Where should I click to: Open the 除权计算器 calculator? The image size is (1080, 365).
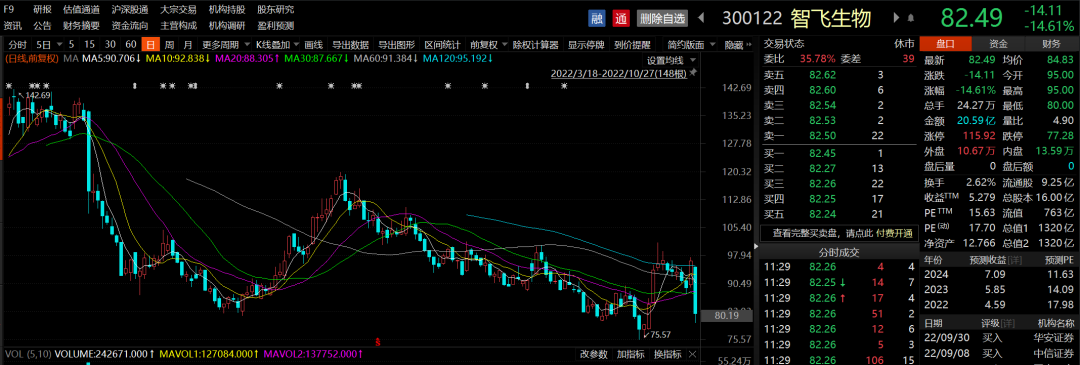[x=535, y=45]
